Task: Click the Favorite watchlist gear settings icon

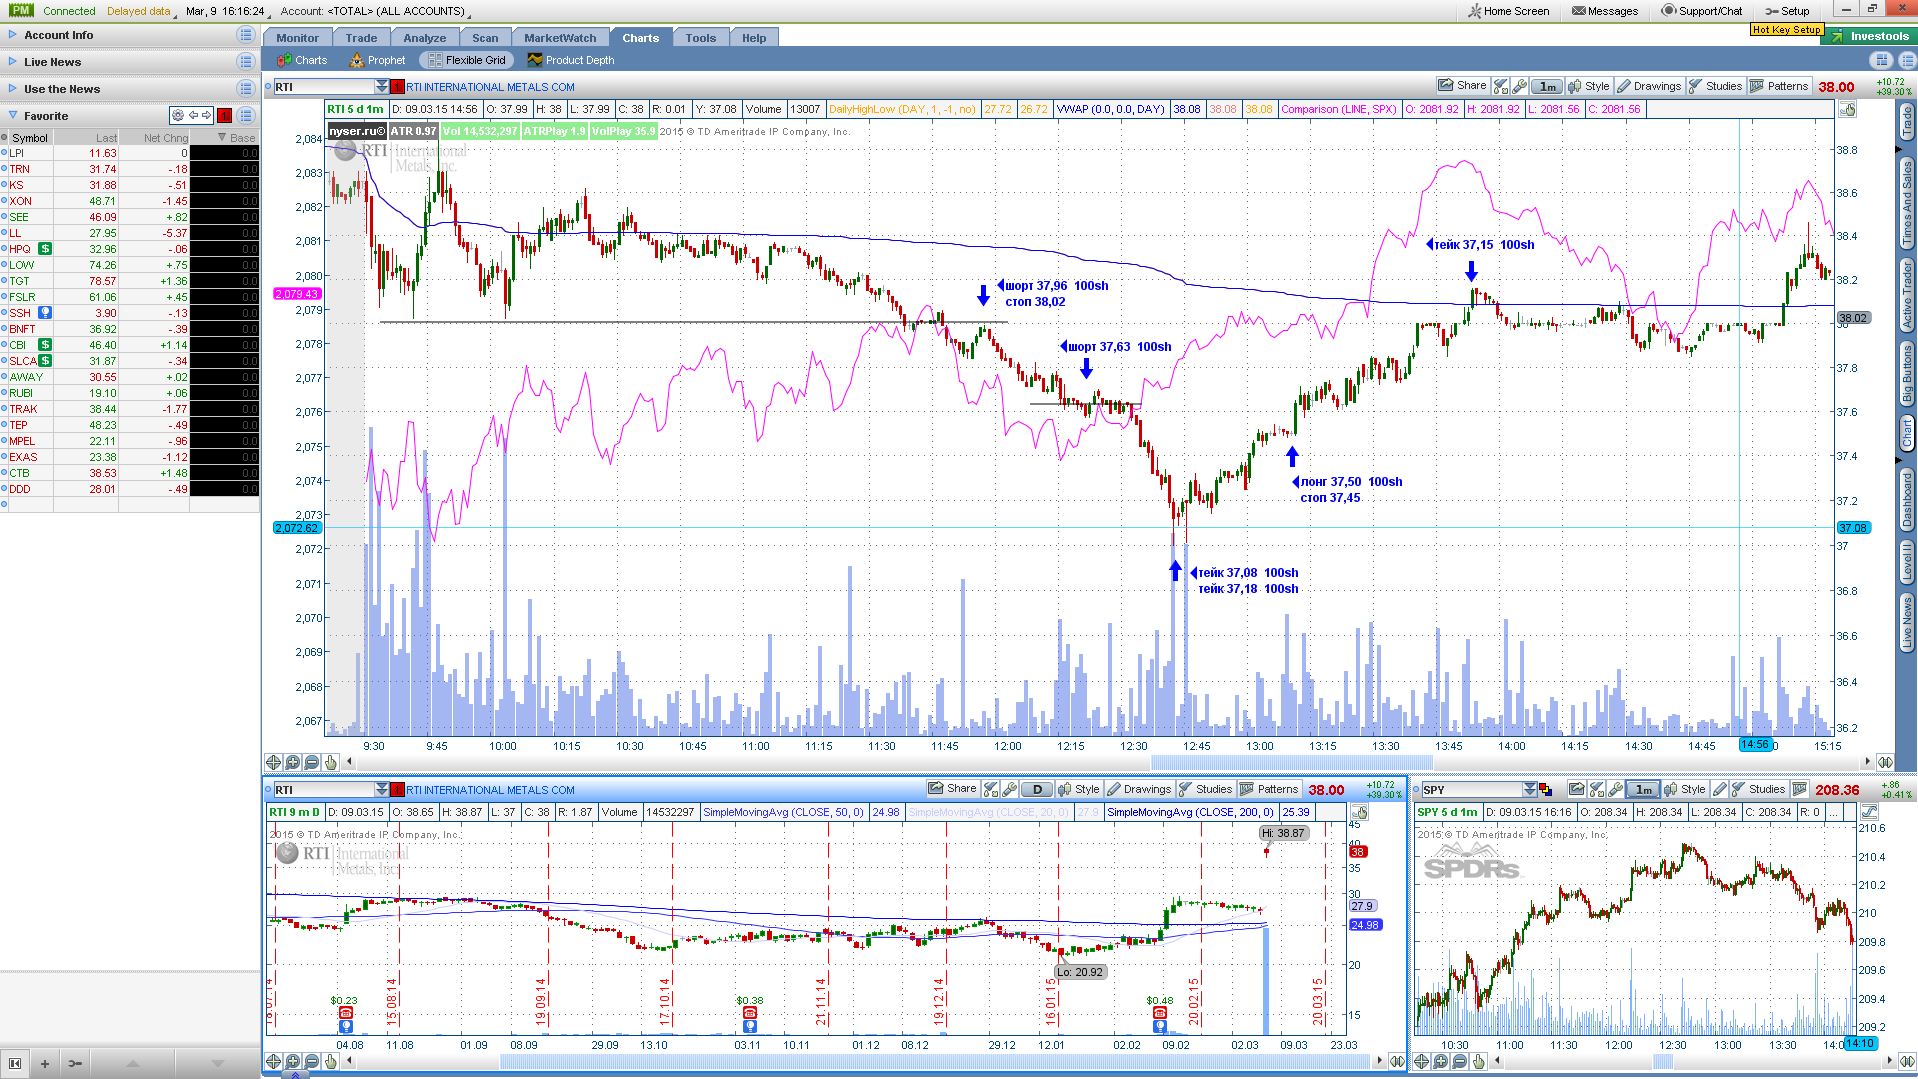Action: coord(178,116)
